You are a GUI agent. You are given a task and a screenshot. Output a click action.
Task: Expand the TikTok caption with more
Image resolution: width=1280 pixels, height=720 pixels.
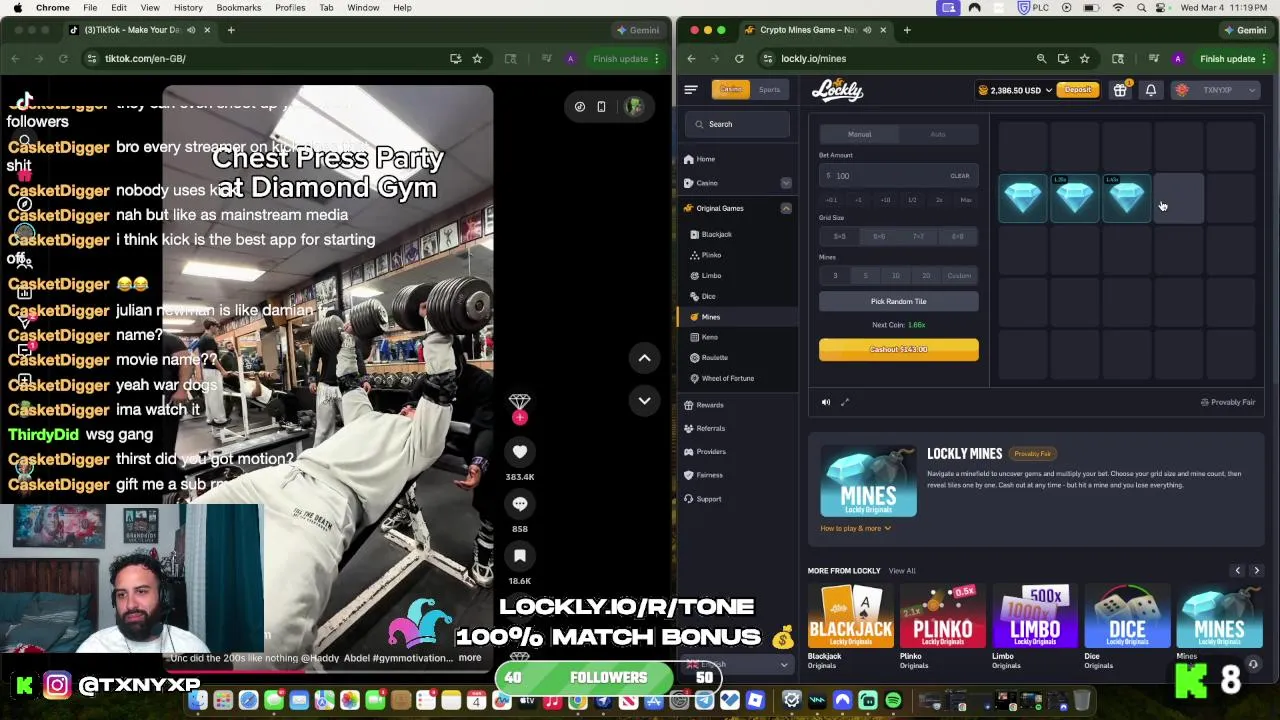pyautogui.click(x=469, y=658)
